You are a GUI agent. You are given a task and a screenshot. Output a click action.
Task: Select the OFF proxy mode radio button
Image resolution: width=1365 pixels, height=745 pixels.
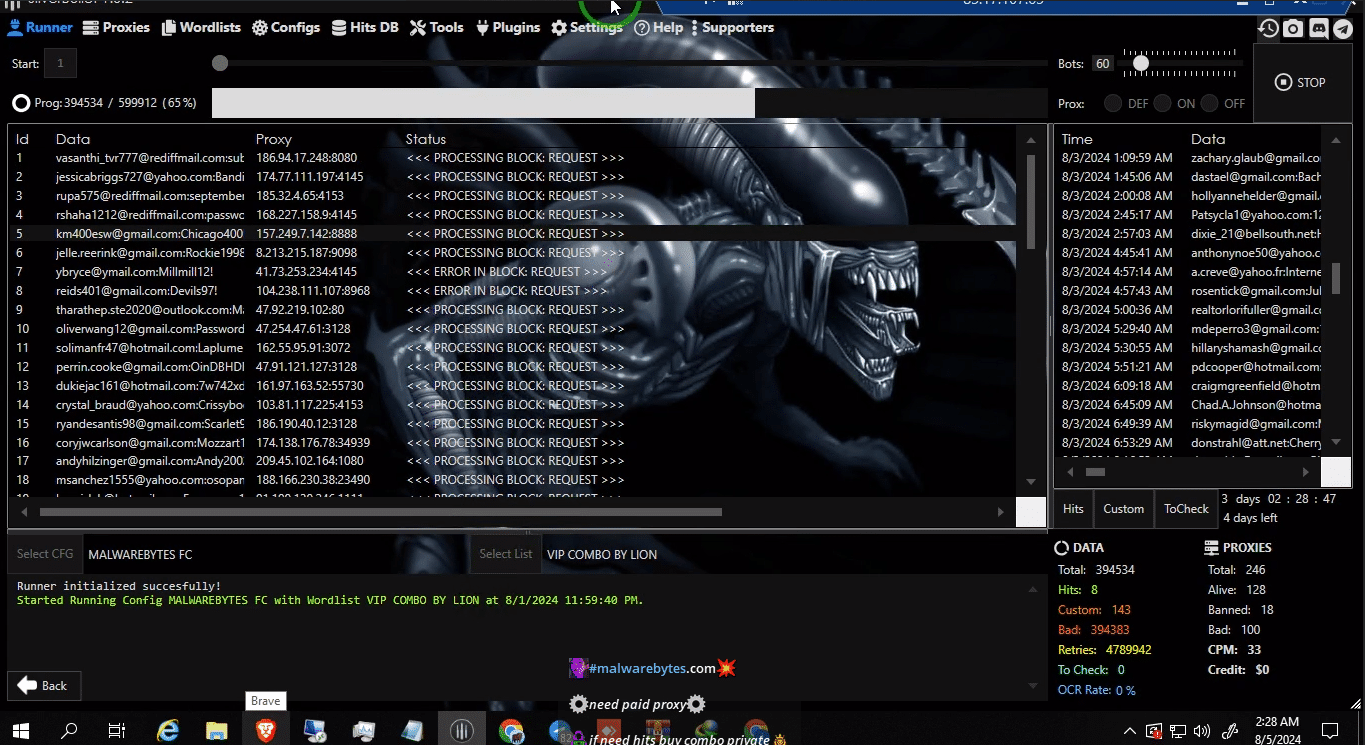pyautogui.click(x=1210, y=103)
